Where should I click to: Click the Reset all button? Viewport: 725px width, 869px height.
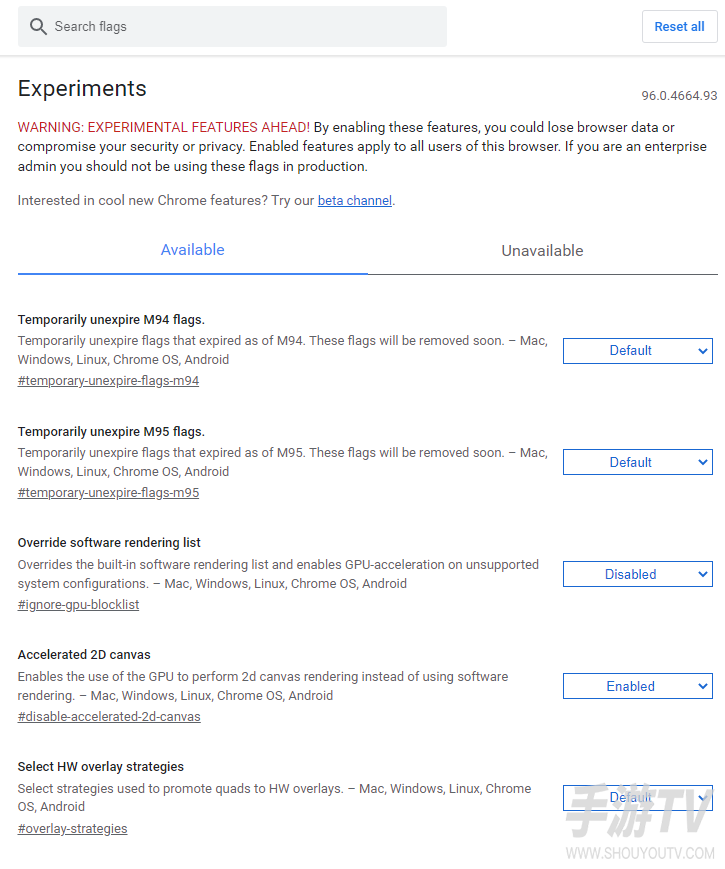click(x=679, y=27)
